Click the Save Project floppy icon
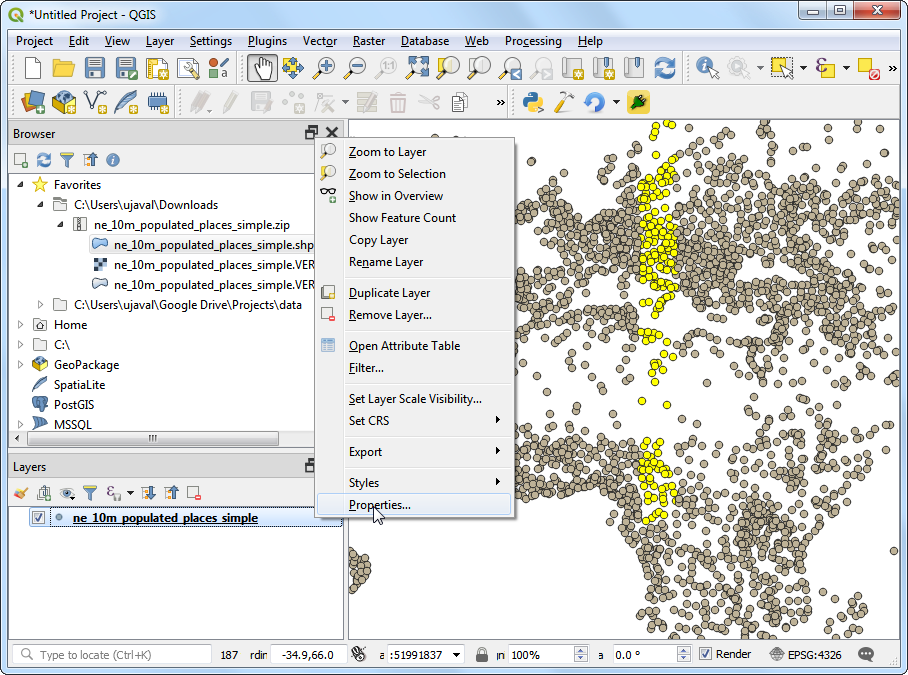Viewport: 908px width, 675px height. (95, 68)
